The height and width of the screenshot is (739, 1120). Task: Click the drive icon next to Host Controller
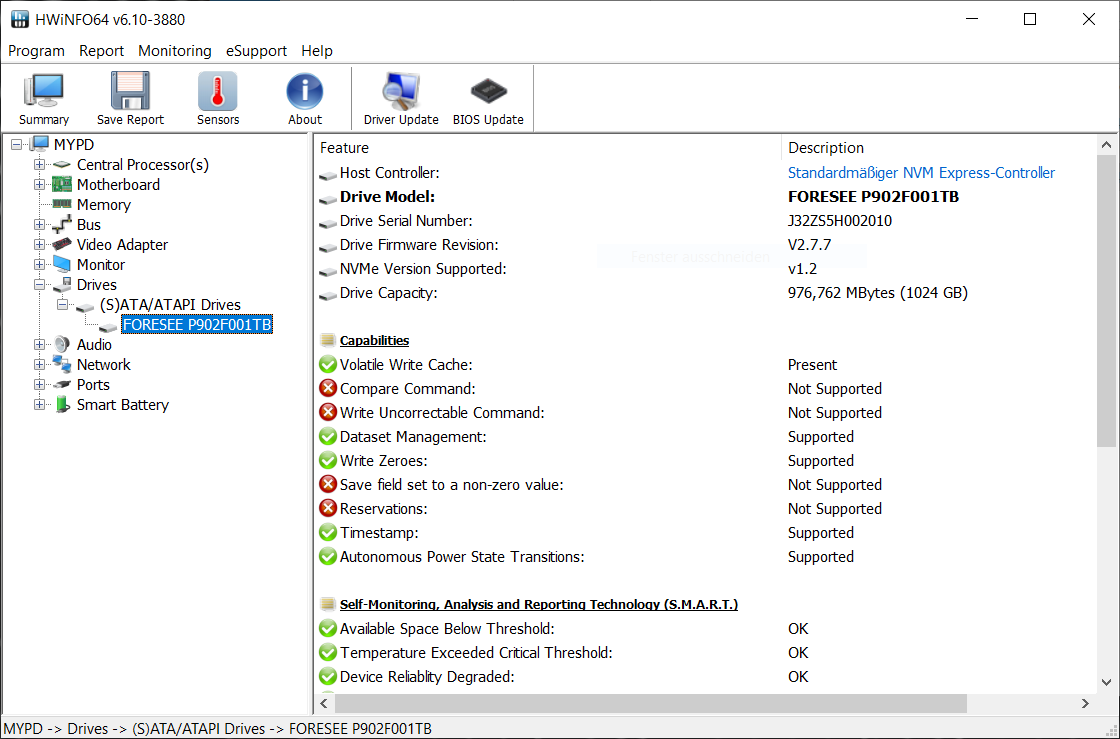coord(328,174)
